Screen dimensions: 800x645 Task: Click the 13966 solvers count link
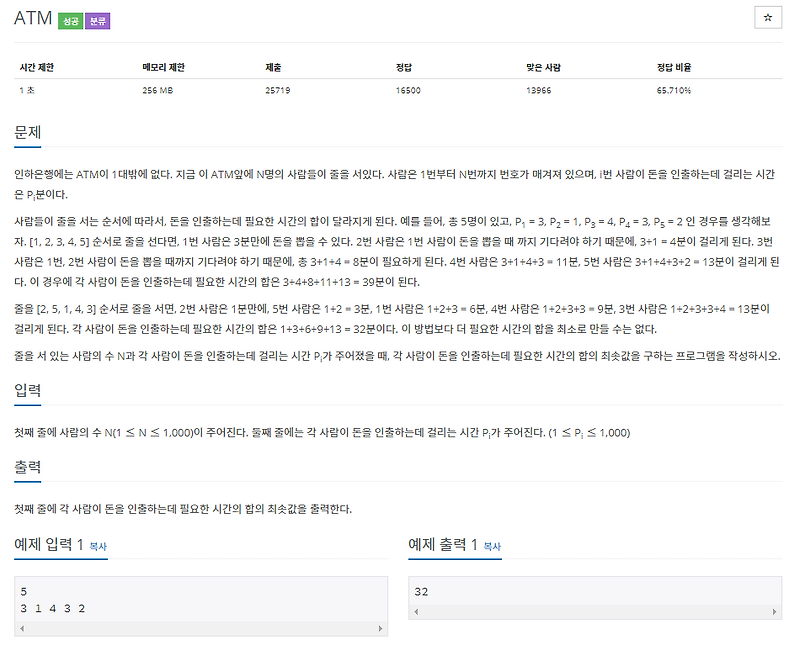coord(541,89)
